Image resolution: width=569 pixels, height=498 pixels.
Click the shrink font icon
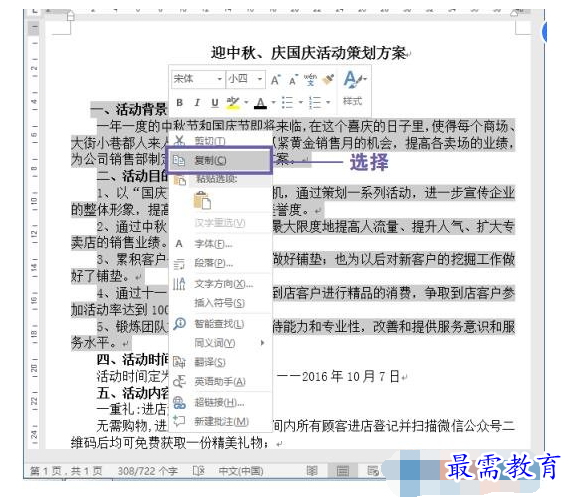point(293,80)
